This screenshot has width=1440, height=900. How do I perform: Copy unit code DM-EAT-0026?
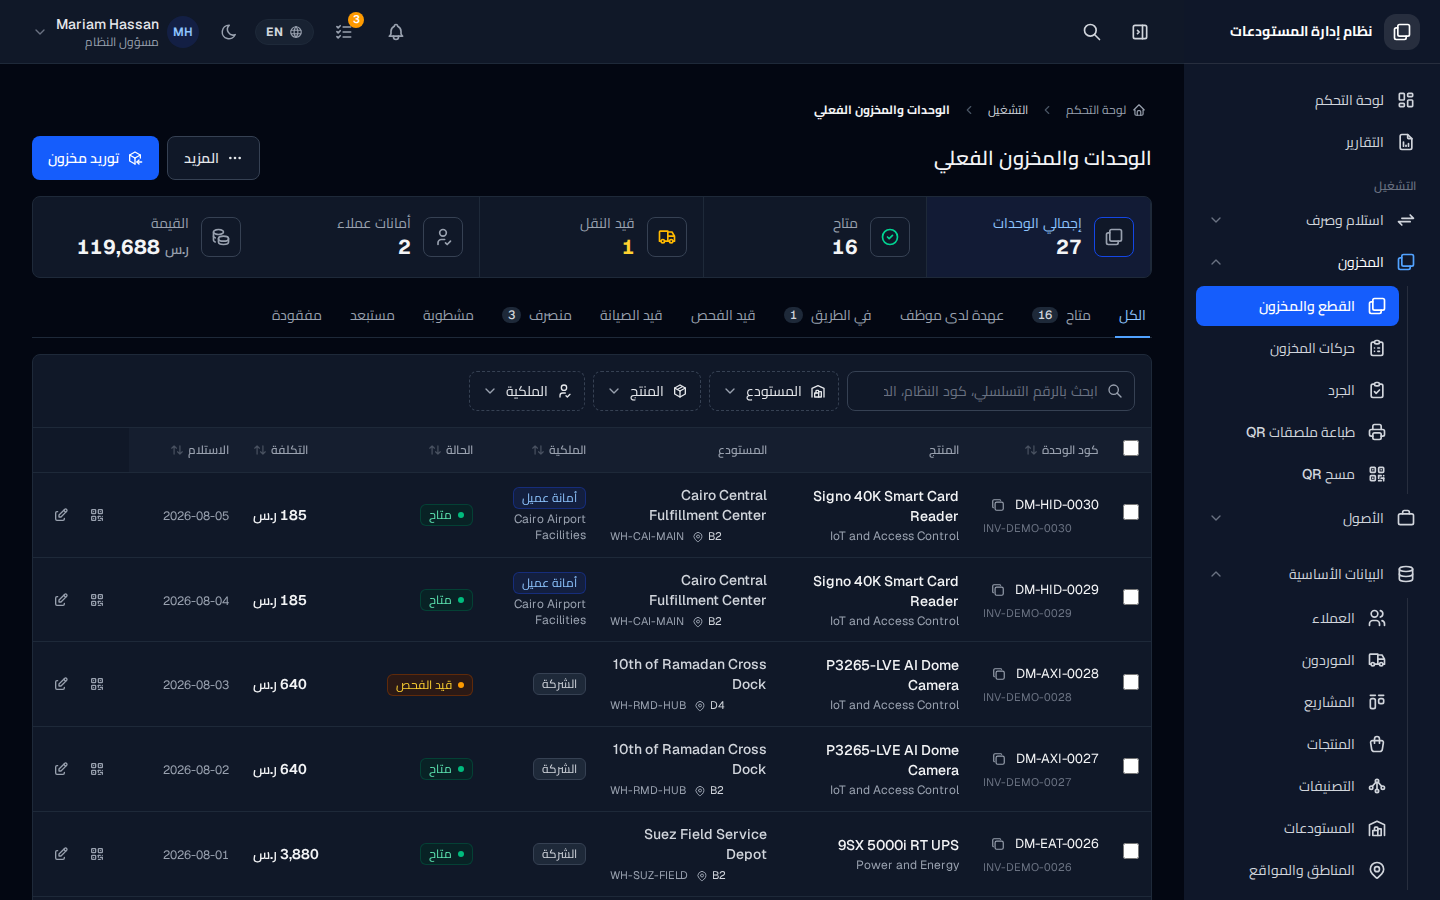[997, 844]
